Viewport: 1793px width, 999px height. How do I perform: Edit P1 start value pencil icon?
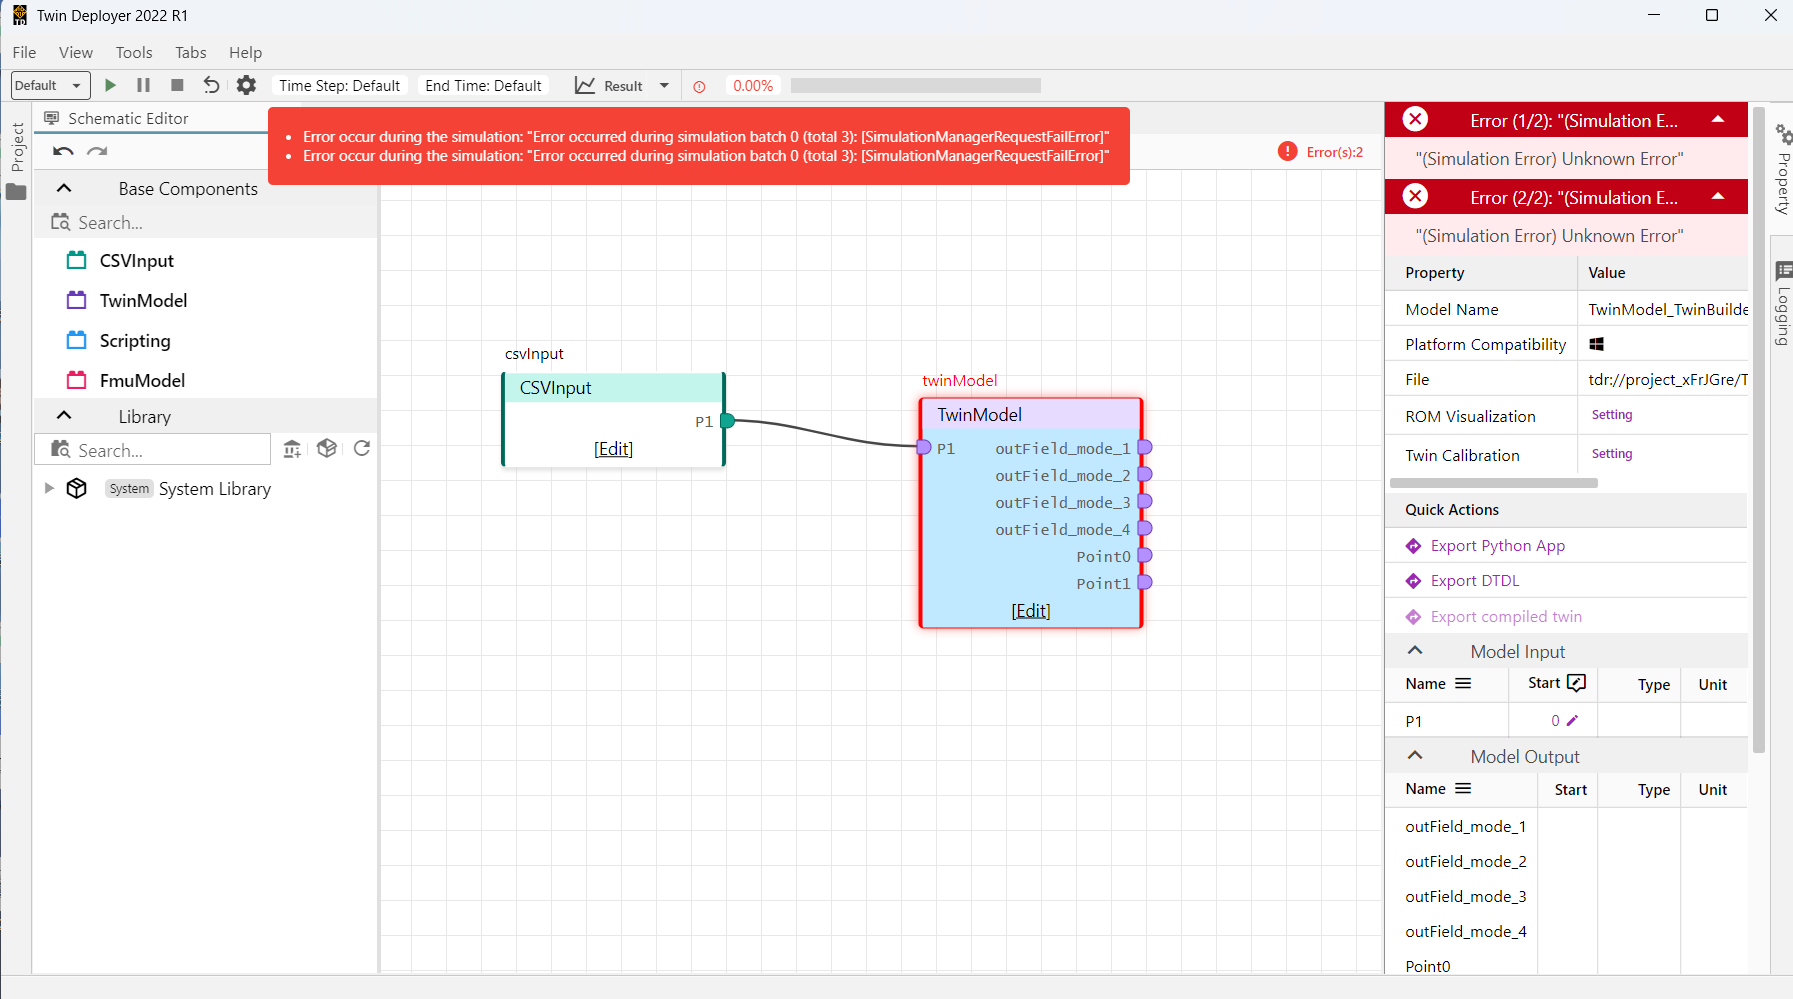point(1572,720)
